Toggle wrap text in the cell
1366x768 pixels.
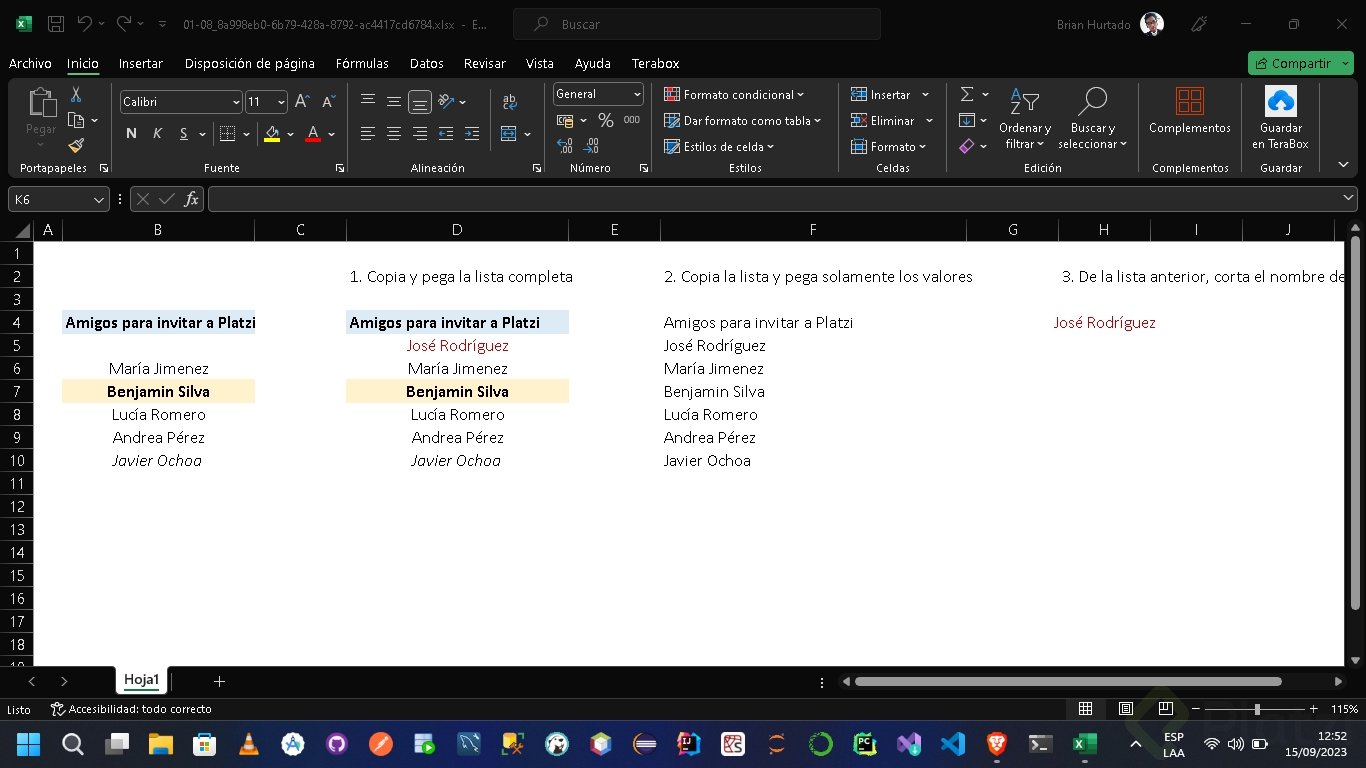coord(510,102)
